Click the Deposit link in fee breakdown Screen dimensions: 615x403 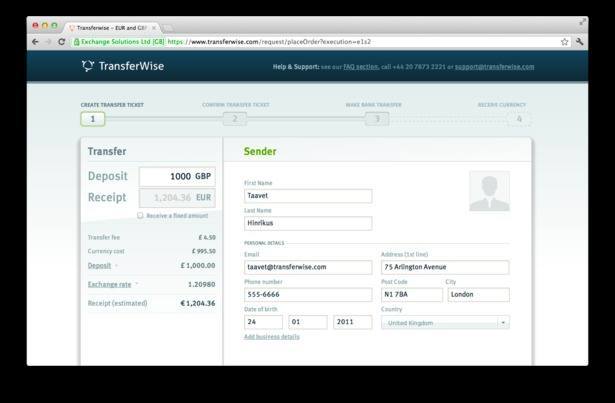[99, 266]
